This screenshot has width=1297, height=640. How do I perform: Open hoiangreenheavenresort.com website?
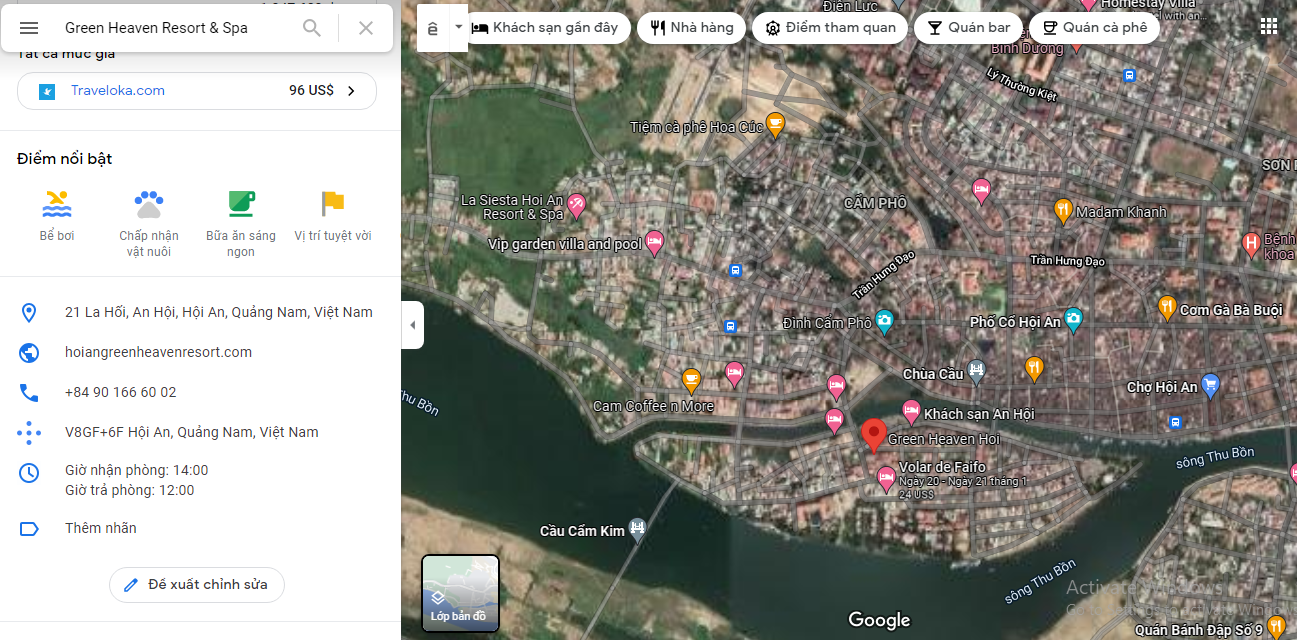pos(158,352)
